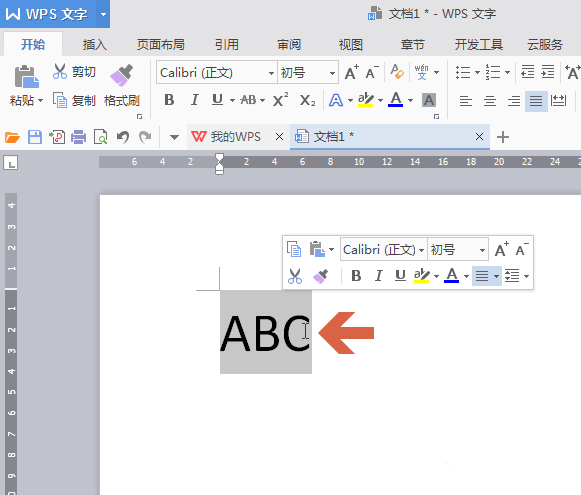Click the print icon in quick toolbar
581x495 pixels.
(79, 137)
